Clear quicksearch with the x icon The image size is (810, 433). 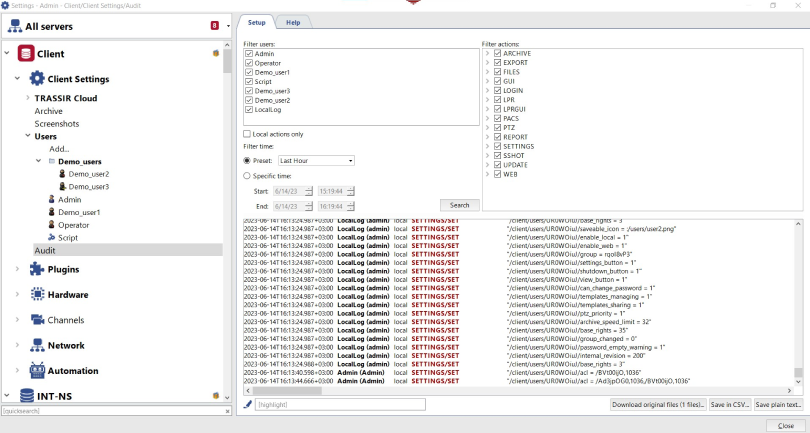pyautogui.click(x=228, y=411)
